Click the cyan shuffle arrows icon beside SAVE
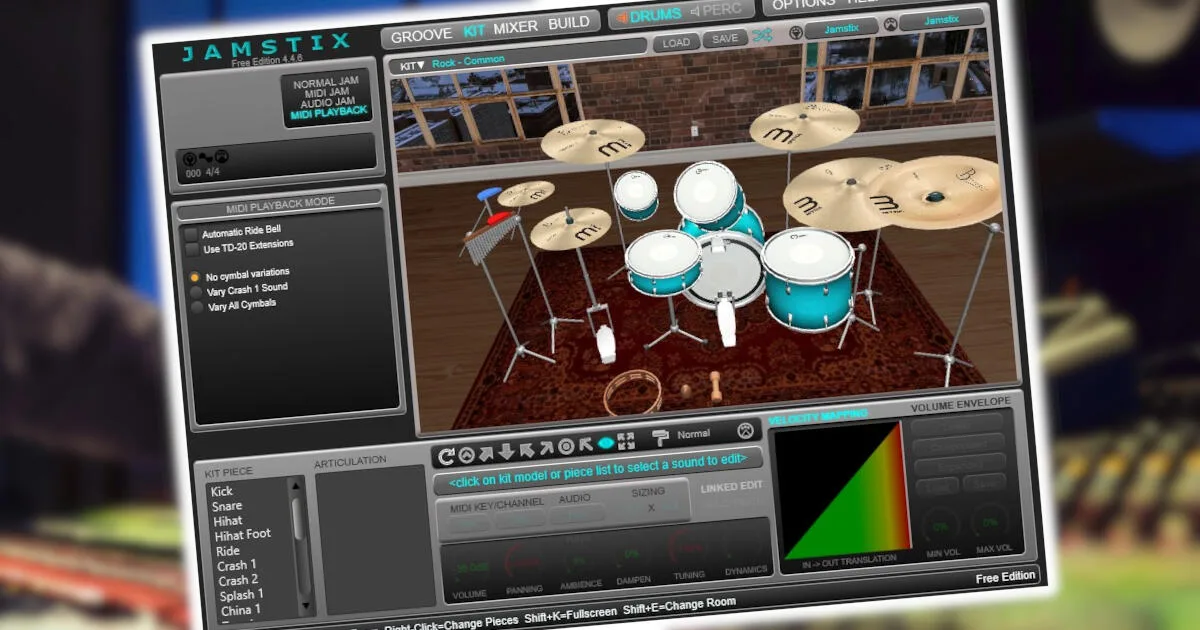Image resolution: width=1200 pixels, height=630 pixels. click(763, 36)
